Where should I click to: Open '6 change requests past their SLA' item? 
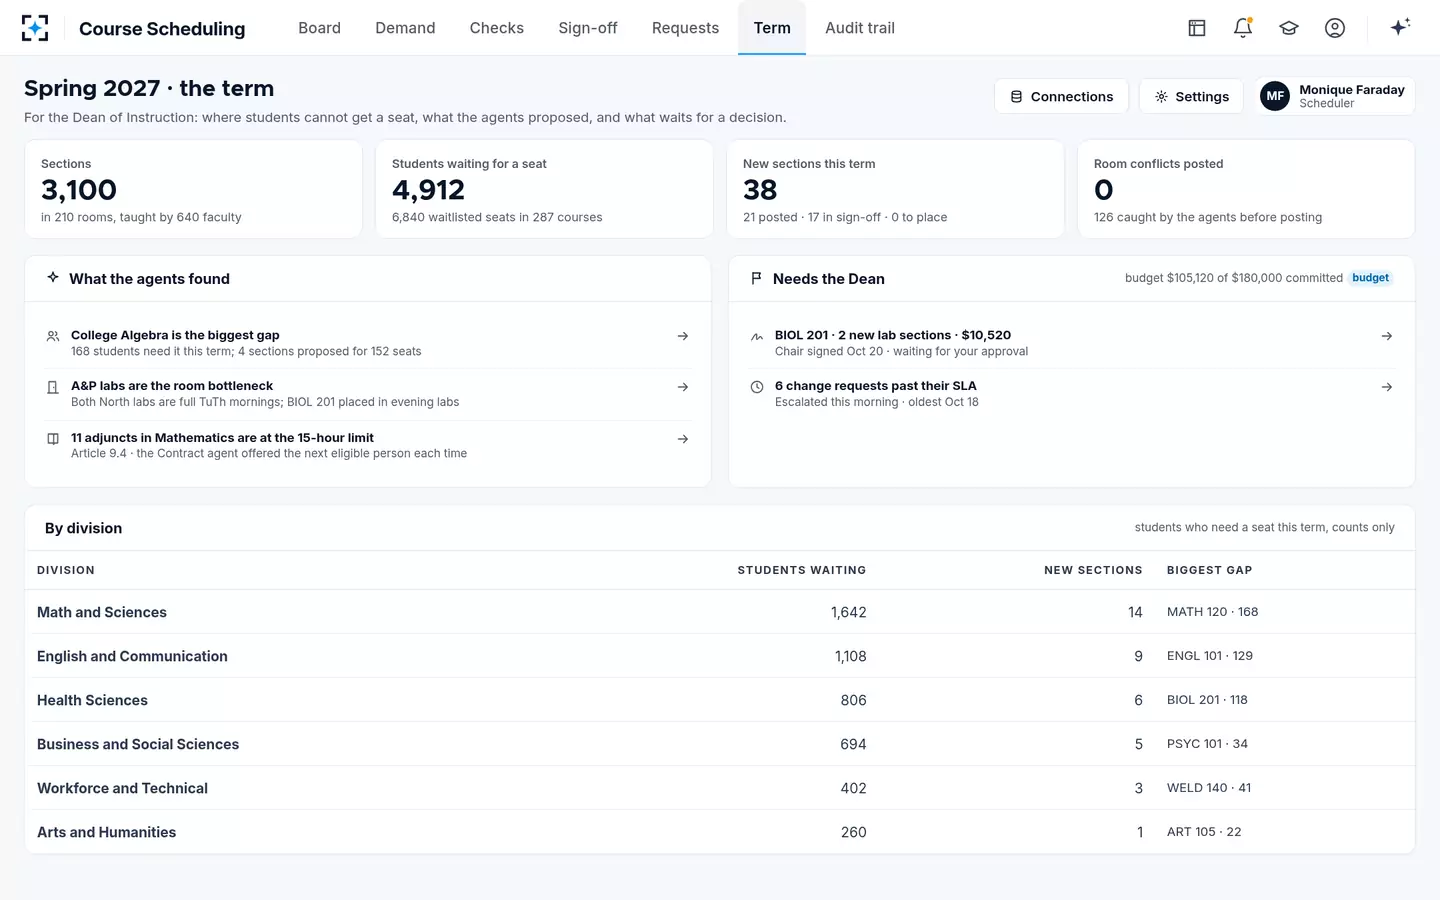coord(1072,394)
